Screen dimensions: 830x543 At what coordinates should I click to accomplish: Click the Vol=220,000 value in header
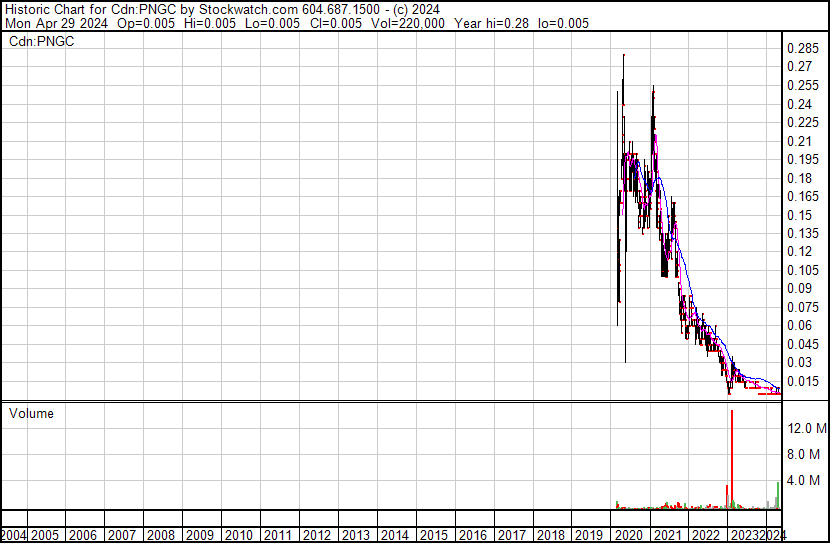(408, 23)
